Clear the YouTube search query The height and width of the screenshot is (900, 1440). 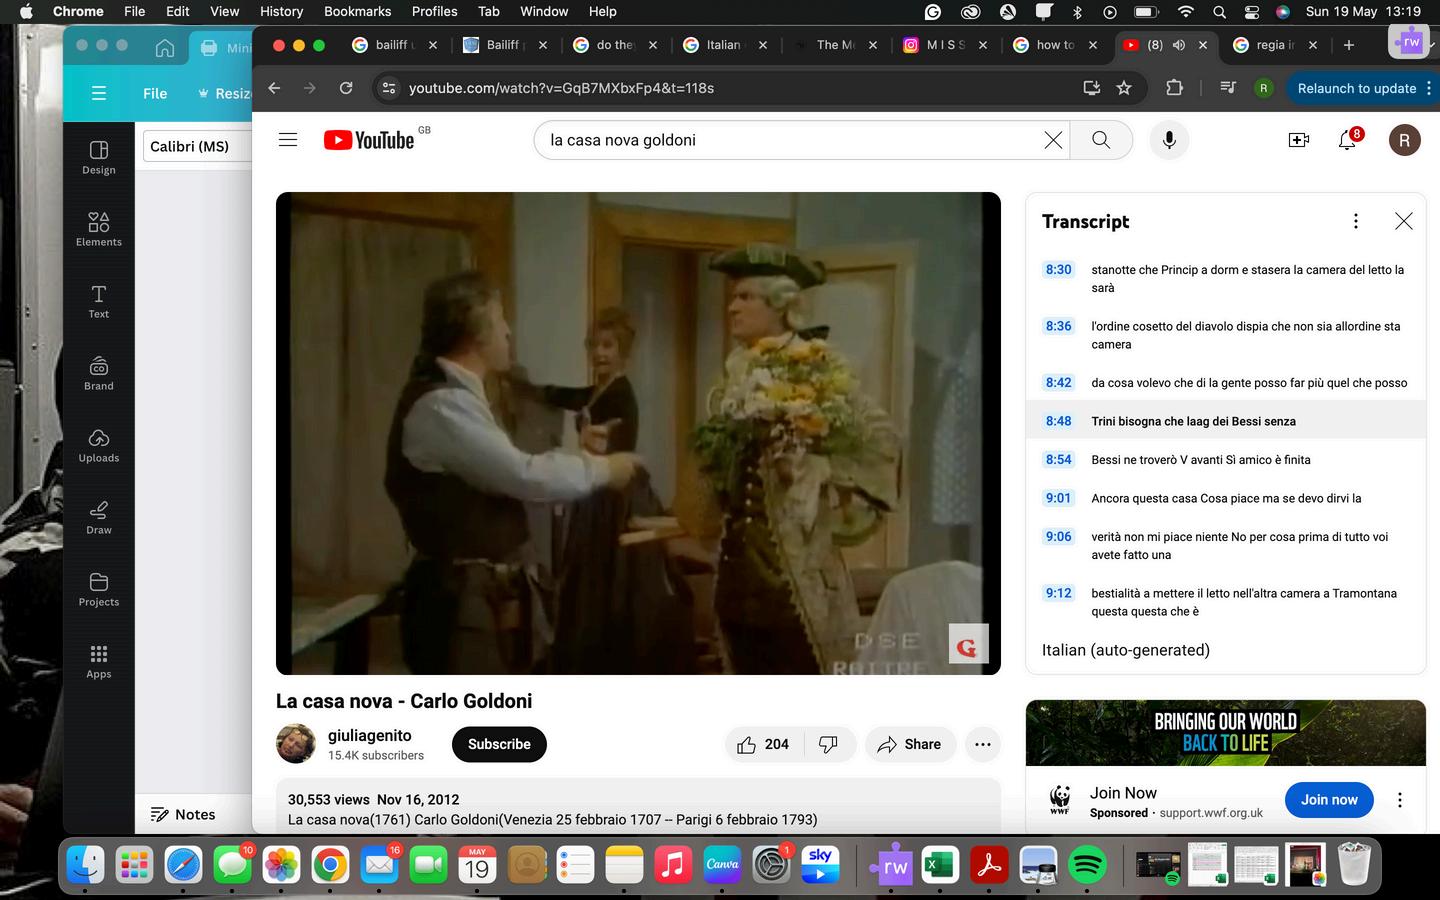click(1053, 140)
